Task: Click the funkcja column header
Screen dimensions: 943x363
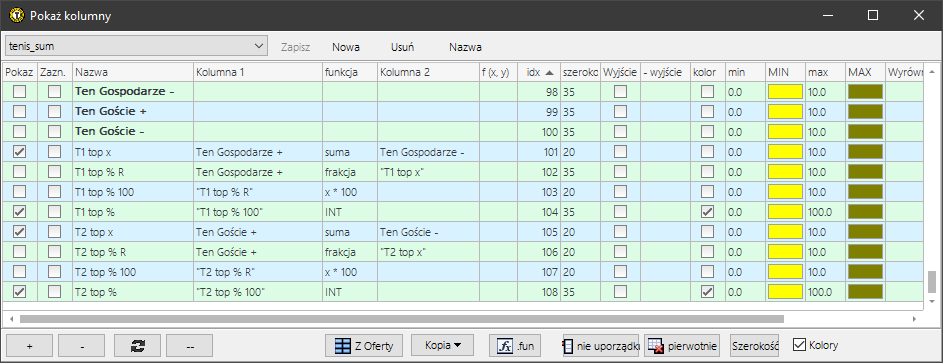Action: [x=349, y=72]
